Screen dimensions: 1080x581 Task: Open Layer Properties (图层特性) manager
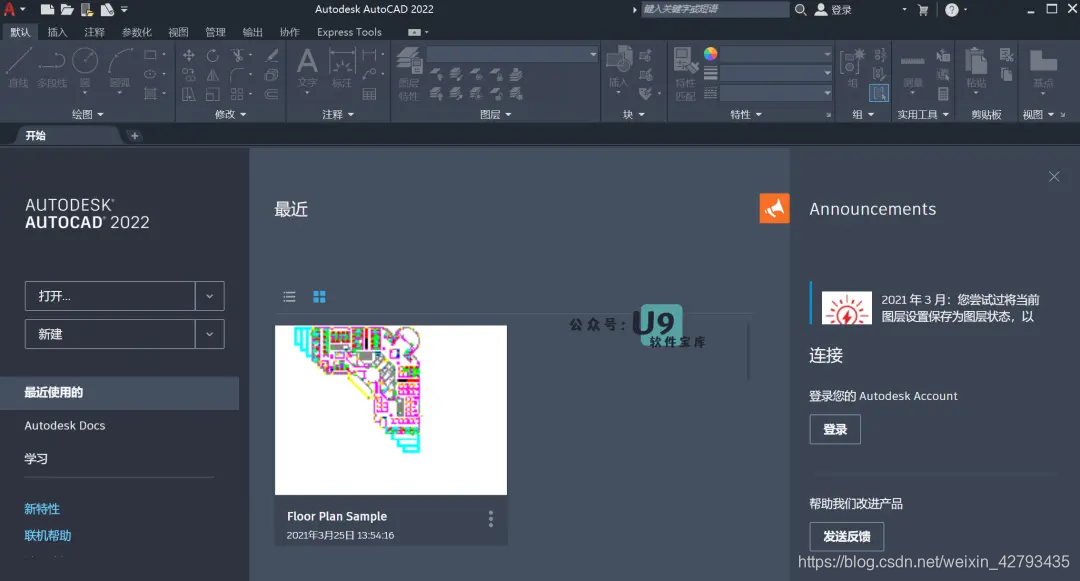point(409,74)
